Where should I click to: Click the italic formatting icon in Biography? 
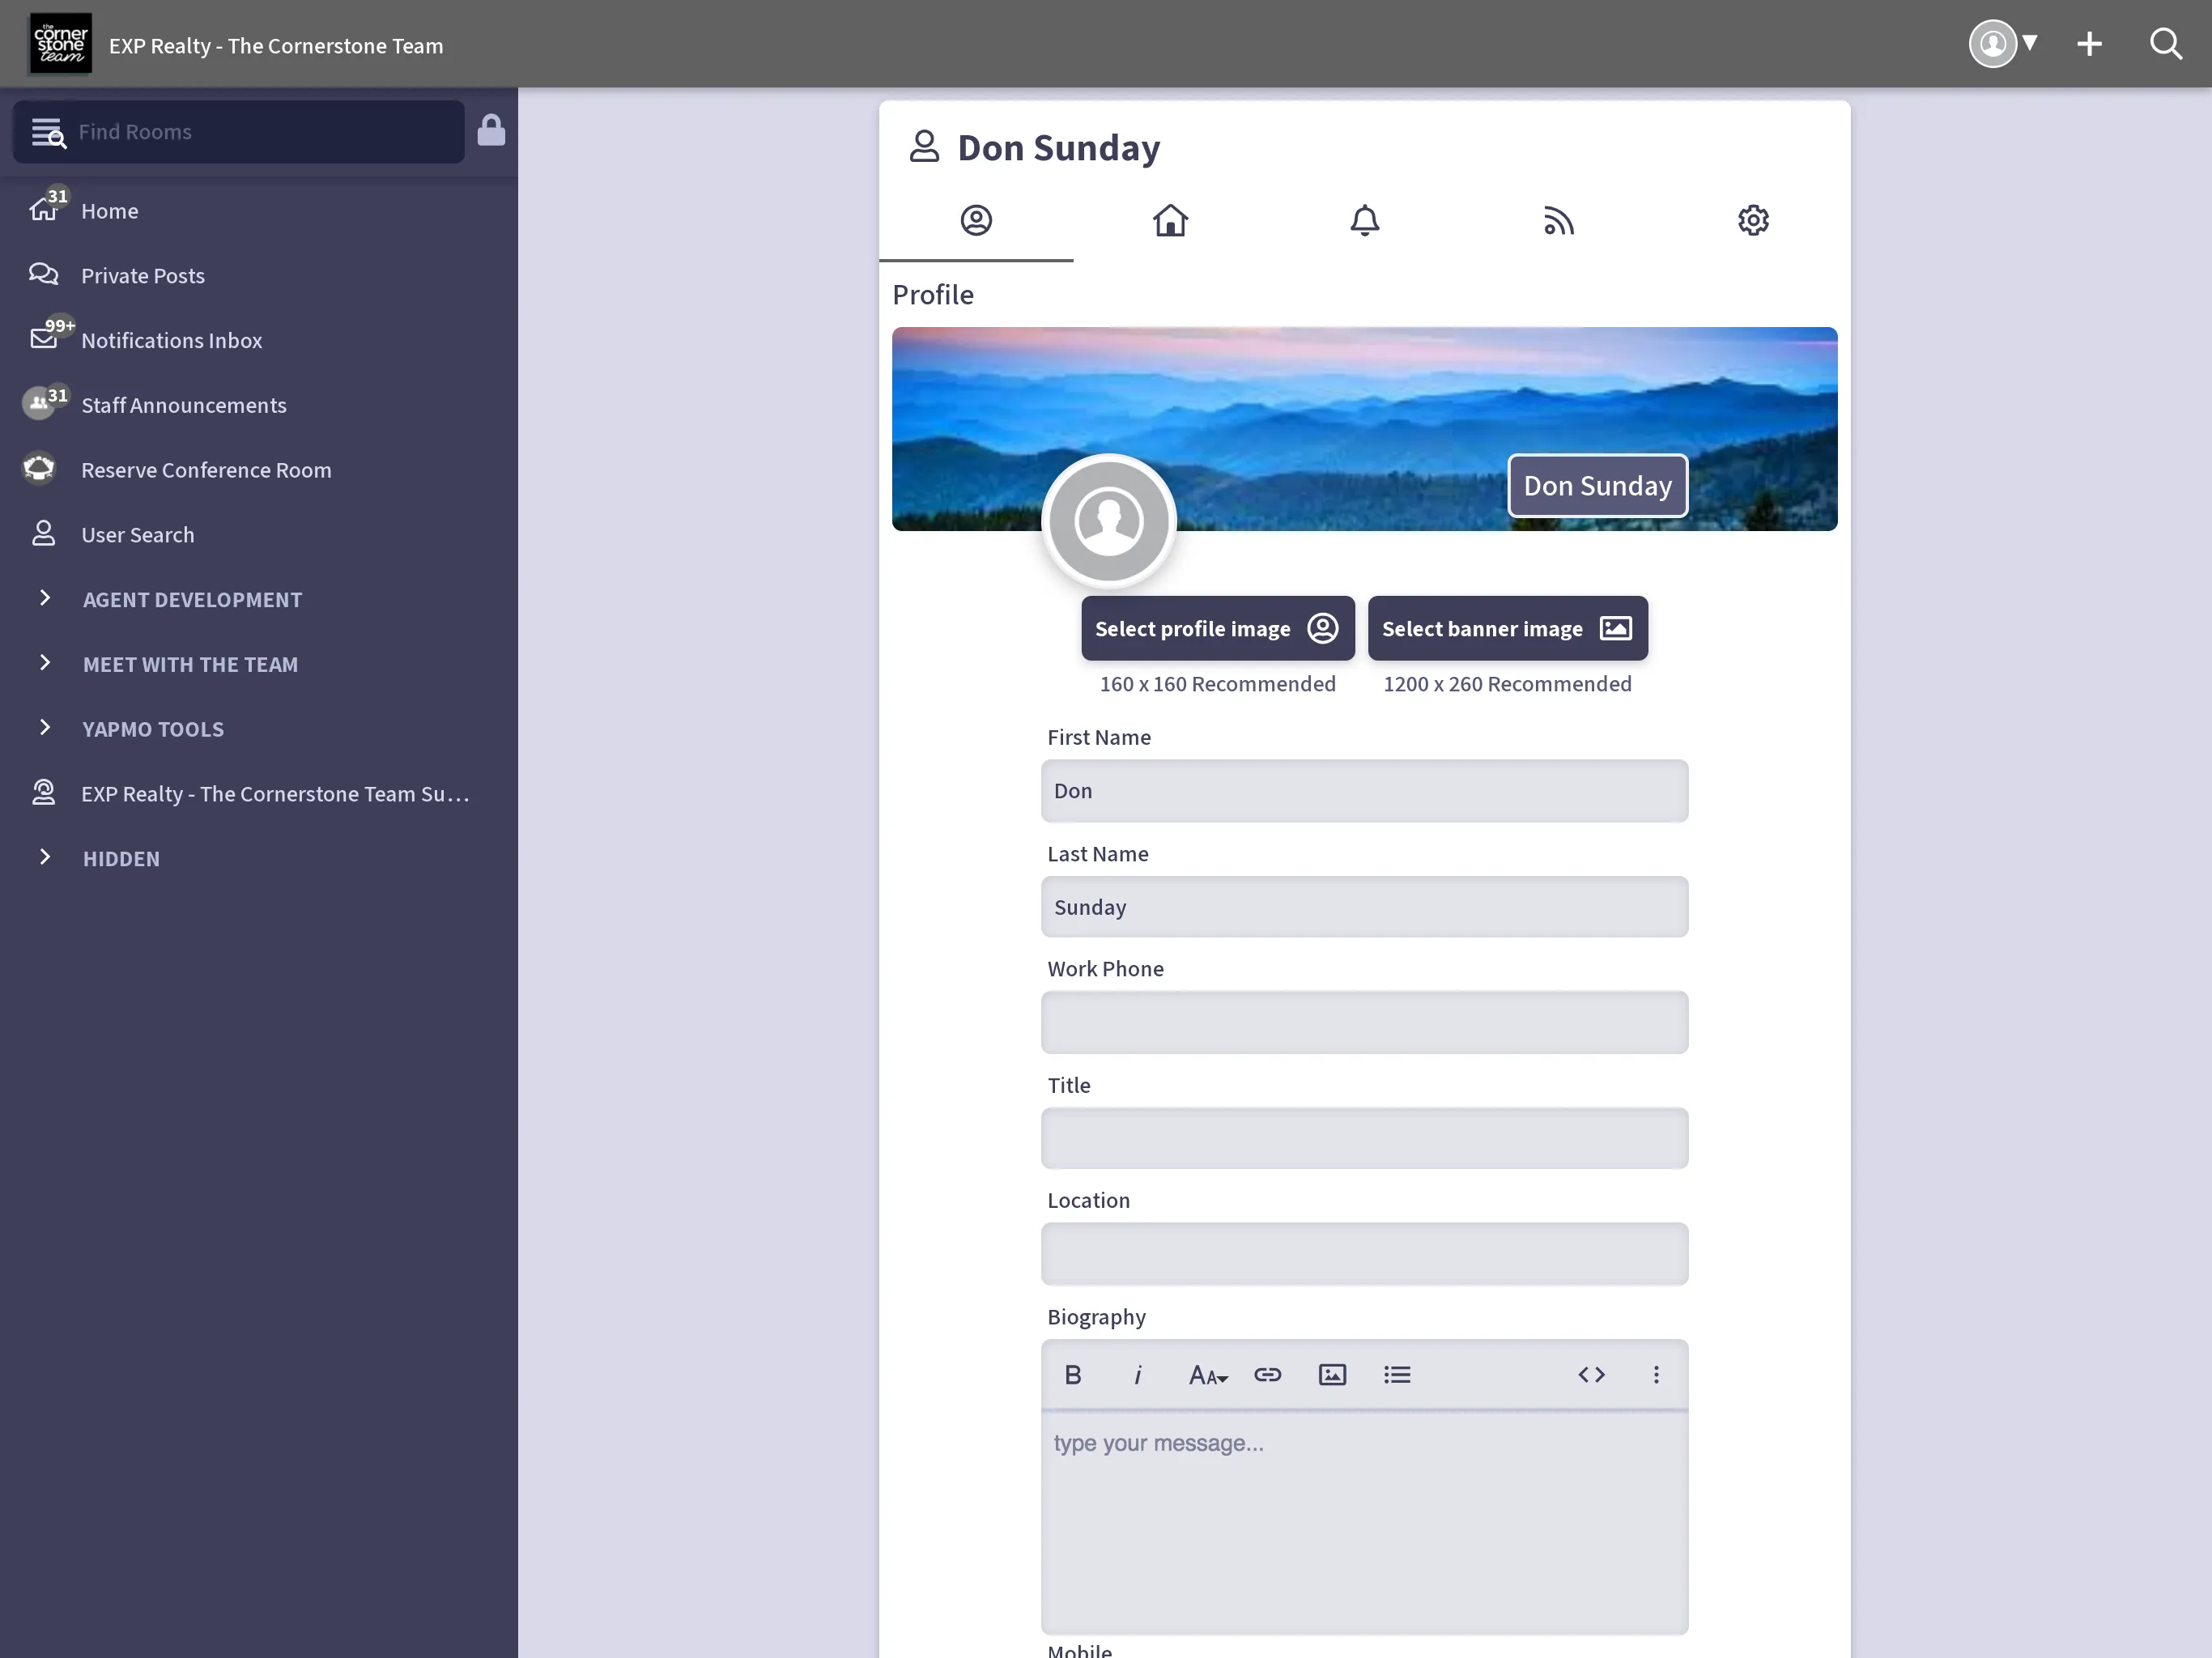(x=1138, y=1374)
